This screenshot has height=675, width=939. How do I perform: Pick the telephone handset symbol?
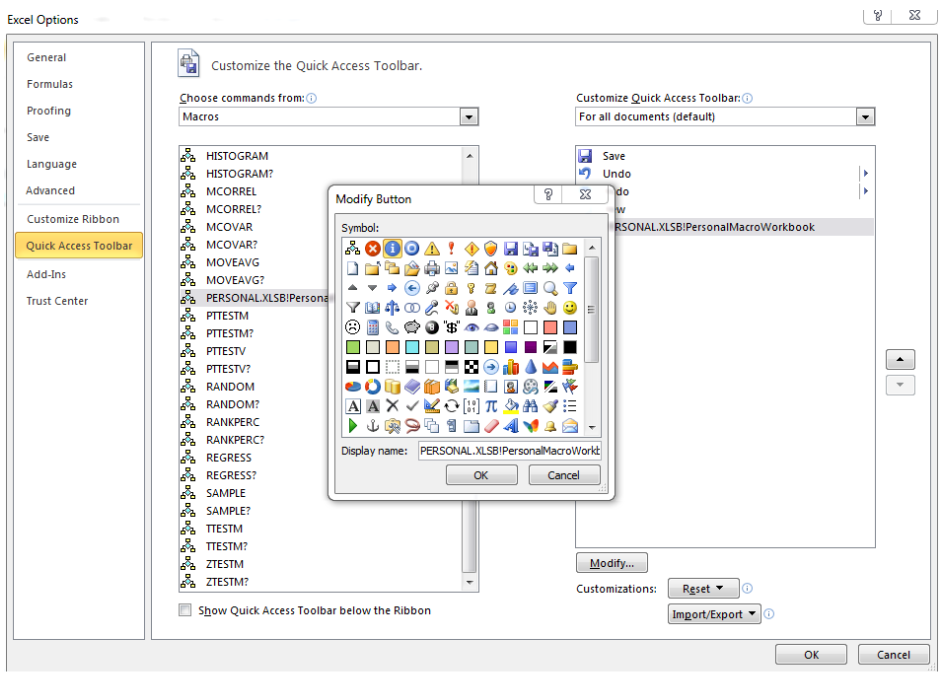392,327
